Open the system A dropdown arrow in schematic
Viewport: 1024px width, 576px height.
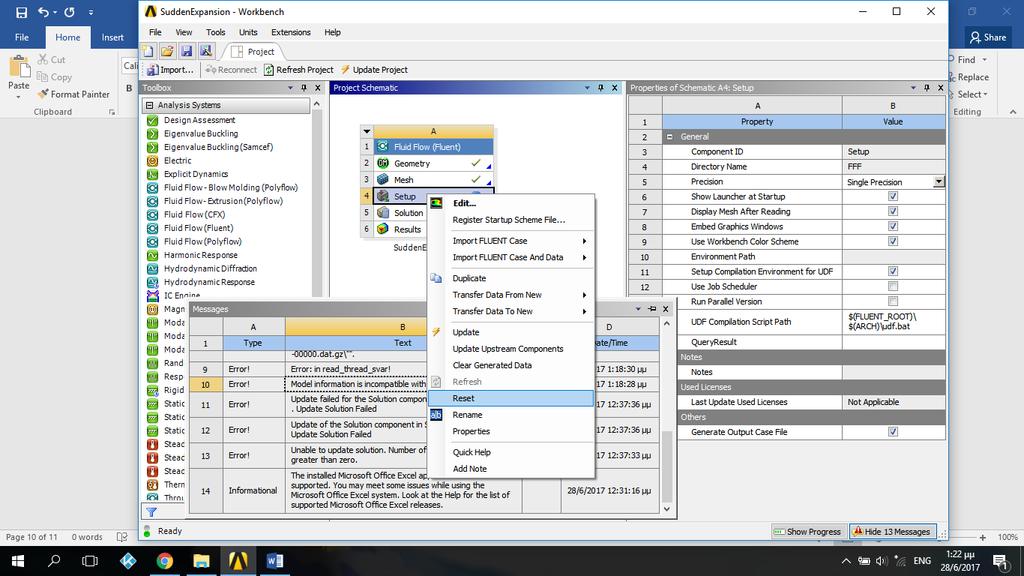(x=366, y=131)
